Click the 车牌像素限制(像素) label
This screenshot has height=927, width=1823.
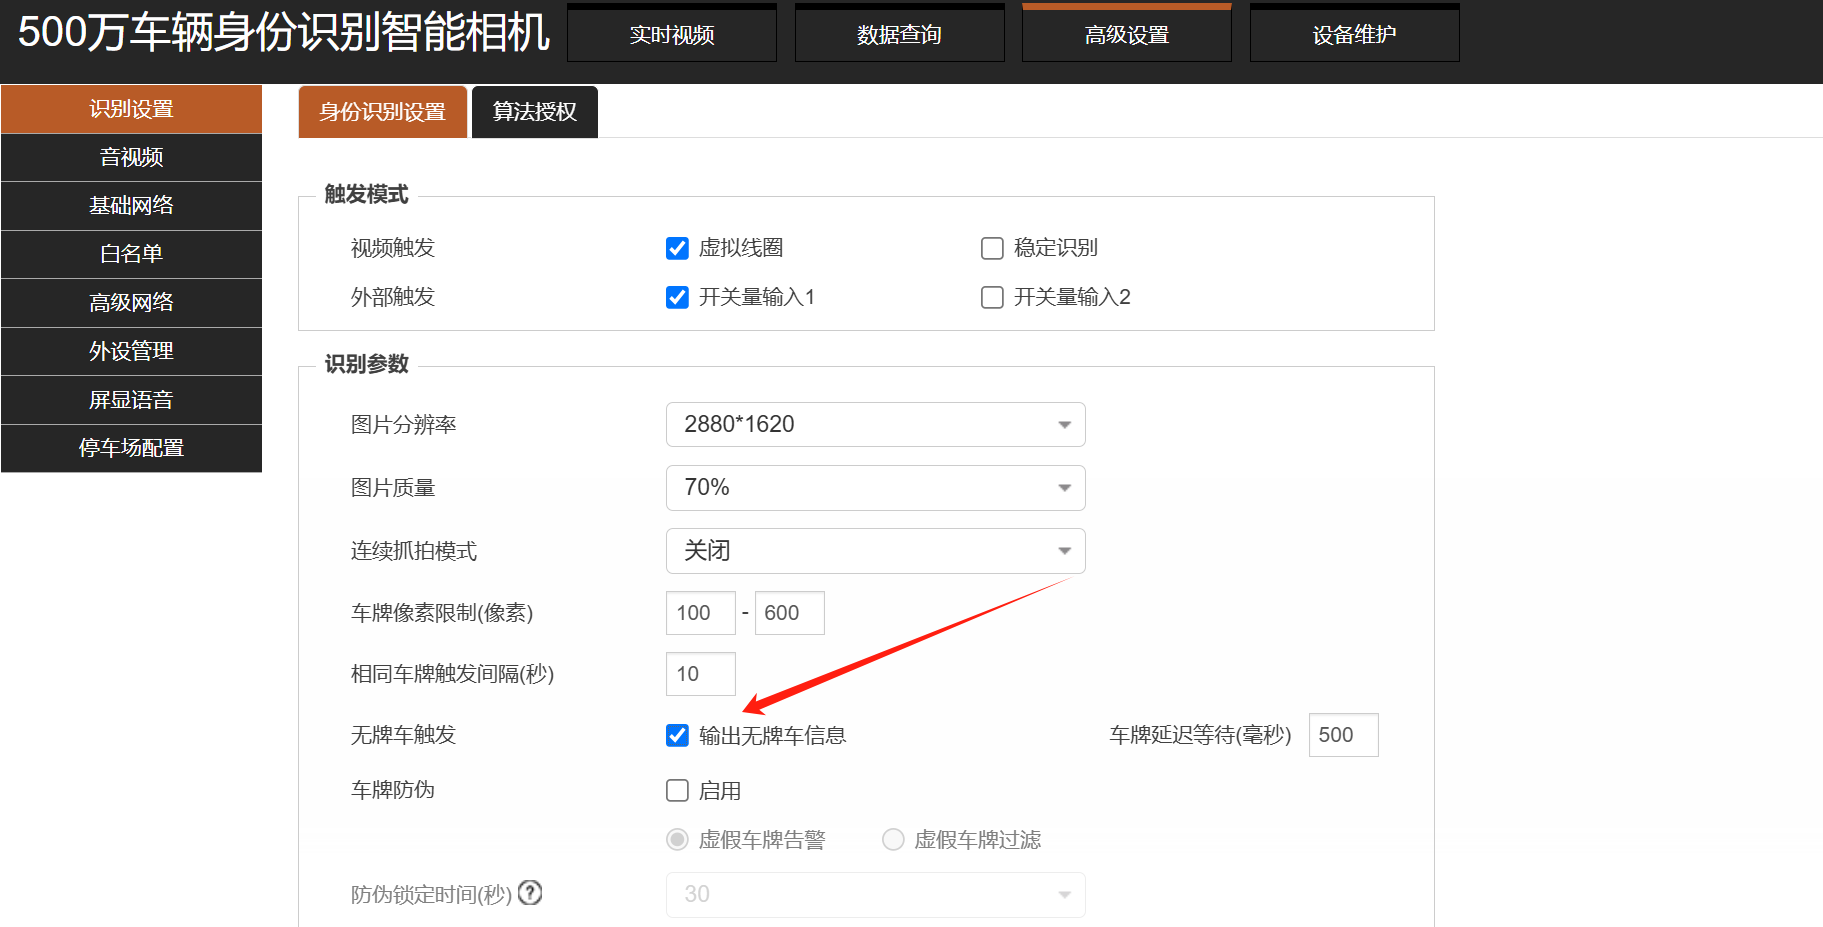tap(442, 613)
